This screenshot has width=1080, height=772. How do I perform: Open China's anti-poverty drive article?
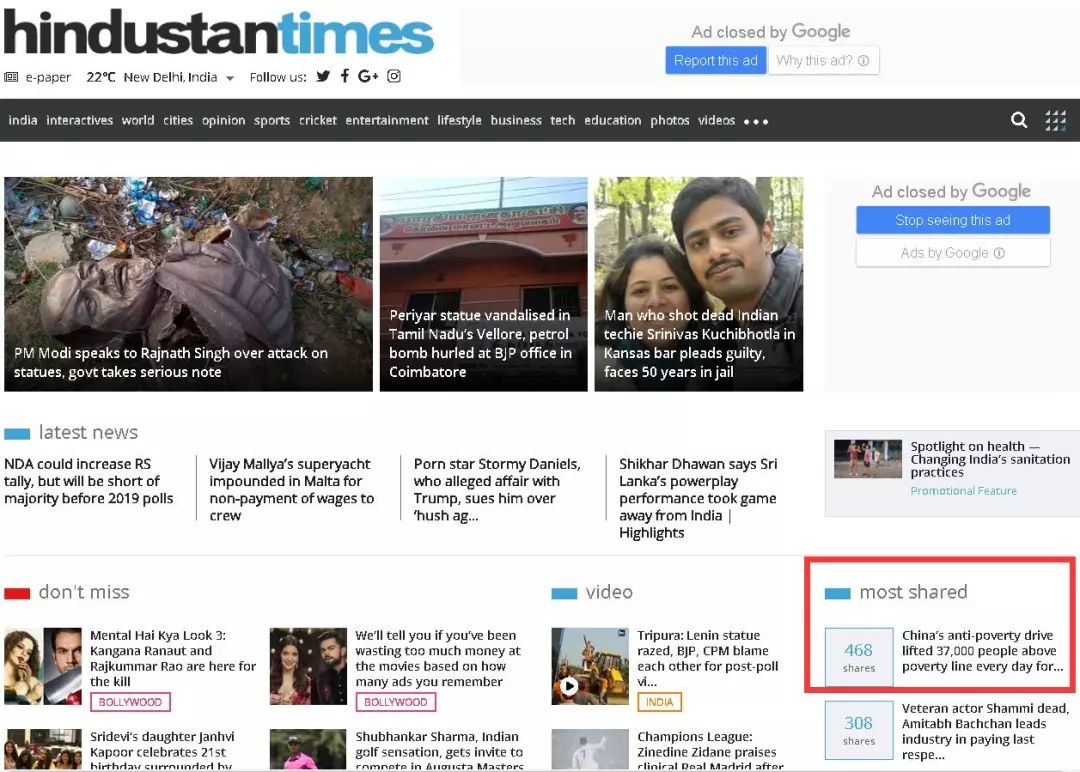(982, 651)
